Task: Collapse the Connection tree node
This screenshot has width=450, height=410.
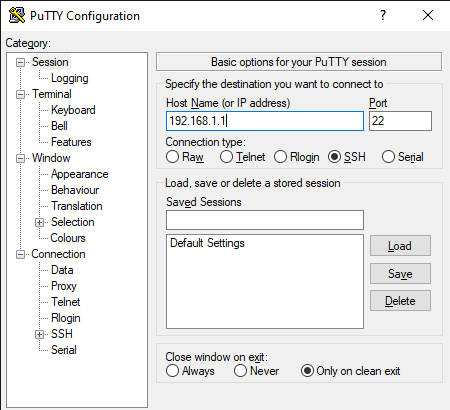Action: (20, 255)
